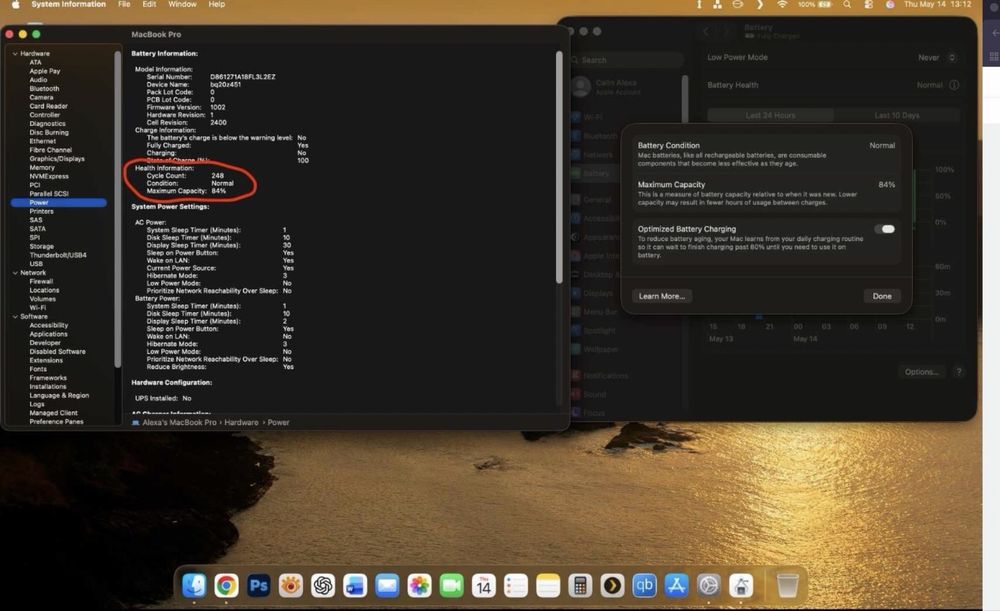The image size is (1000, 611).
Task: Open the Photos app in the Dock
Action: 419,585
